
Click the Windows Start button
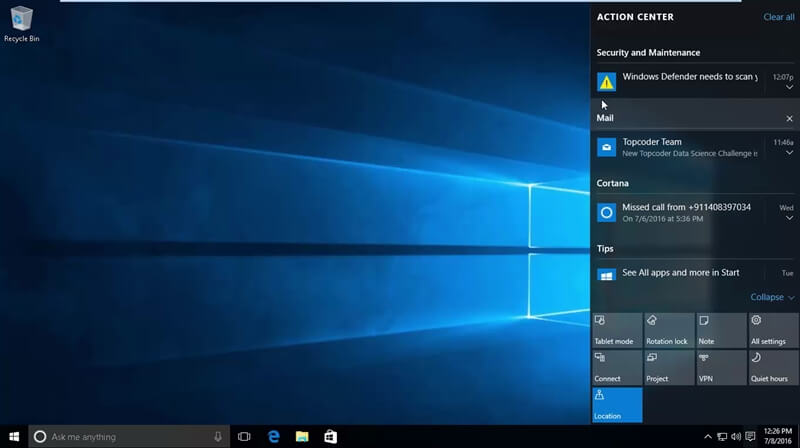tap(14, 437)
